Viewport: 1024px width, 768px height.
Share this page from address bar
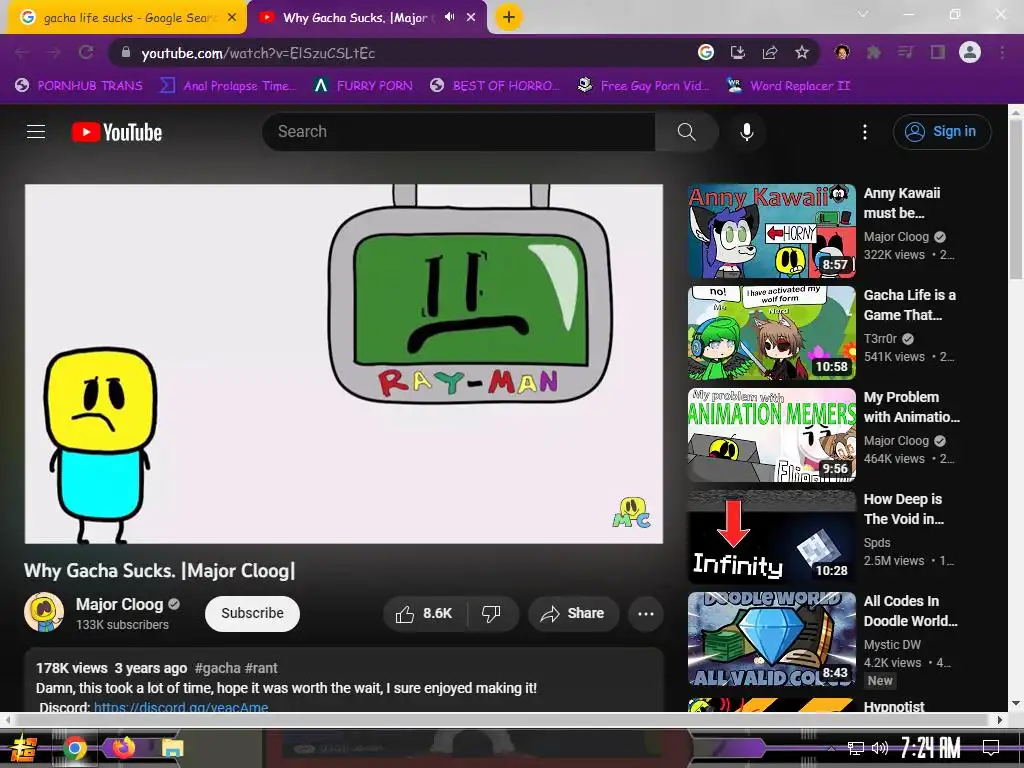[770, 53]
